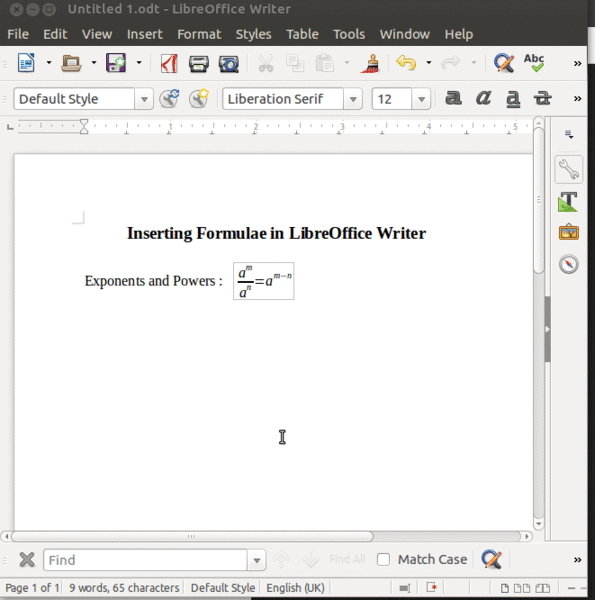Screen dimensions: 595x600
Task: Open sidebar Properties wrench icon
Action: pos(569,169)
